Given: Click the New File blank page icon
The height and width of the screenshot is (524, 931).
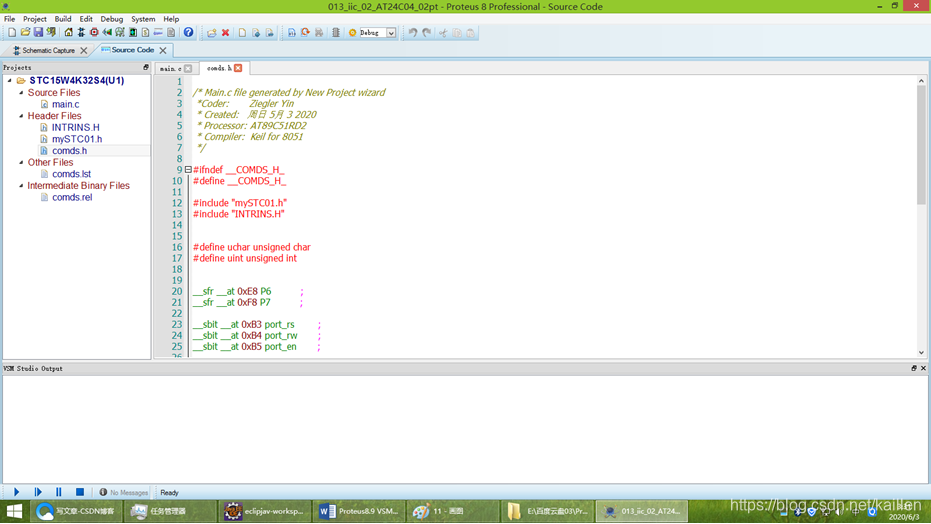Looking at the screenshot, I should point(242,33).
